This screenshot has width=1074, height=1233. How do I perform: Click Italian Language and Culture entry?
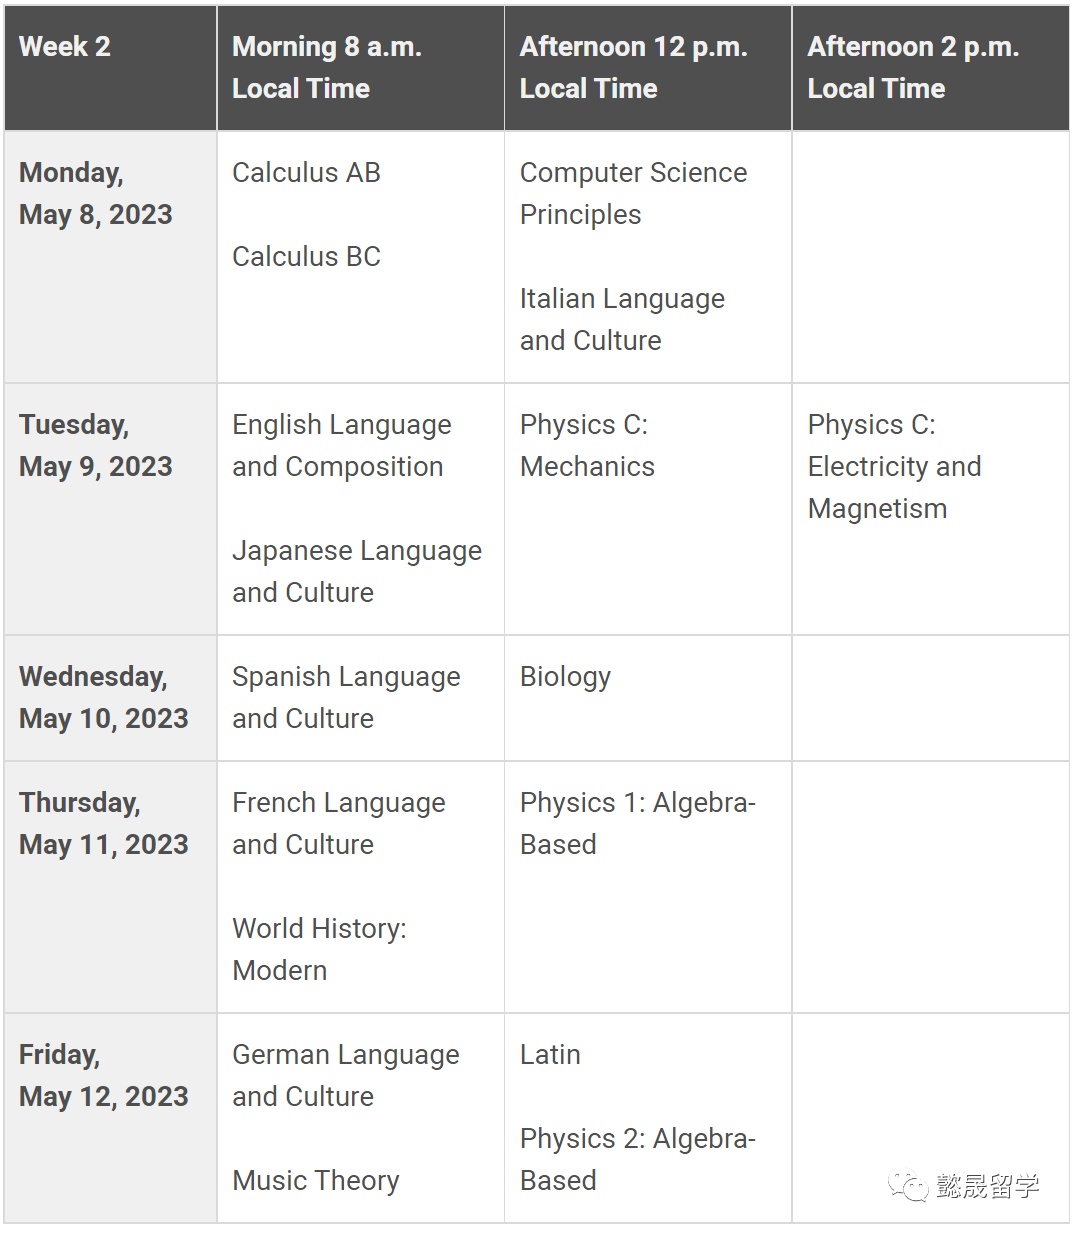[622, 319]
